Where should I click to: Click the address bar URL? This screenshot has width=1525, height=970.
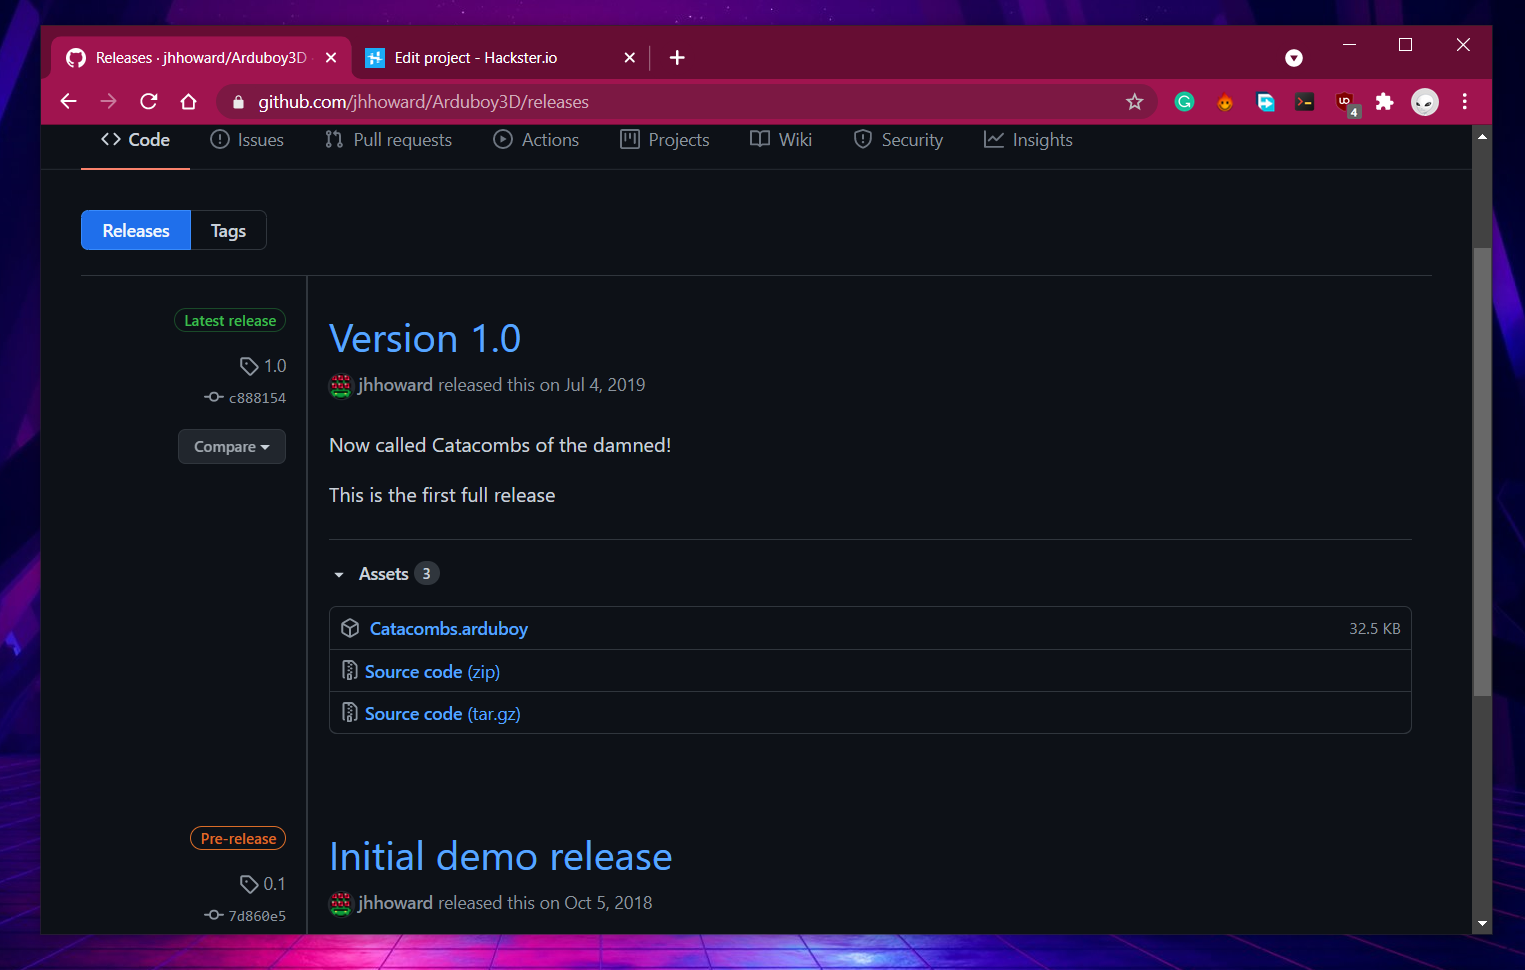pos(423,101)
